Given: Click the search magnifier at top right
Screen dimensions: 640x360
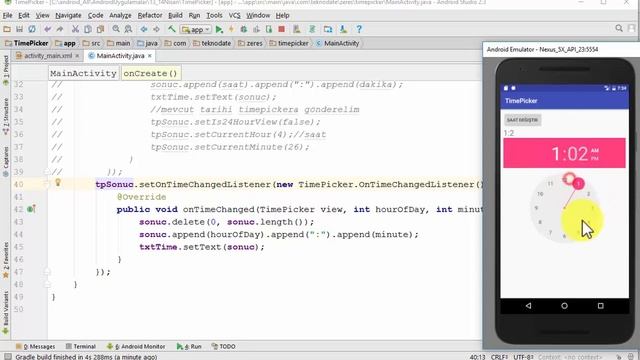Looking at the screenshot, I should 619,28.
